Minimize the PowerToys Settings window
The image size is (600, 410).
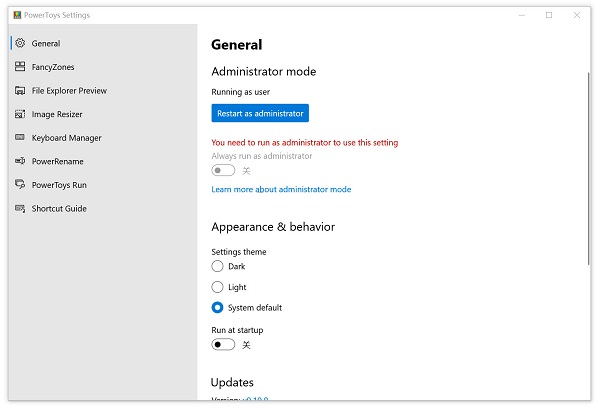[x=522, y=15]
